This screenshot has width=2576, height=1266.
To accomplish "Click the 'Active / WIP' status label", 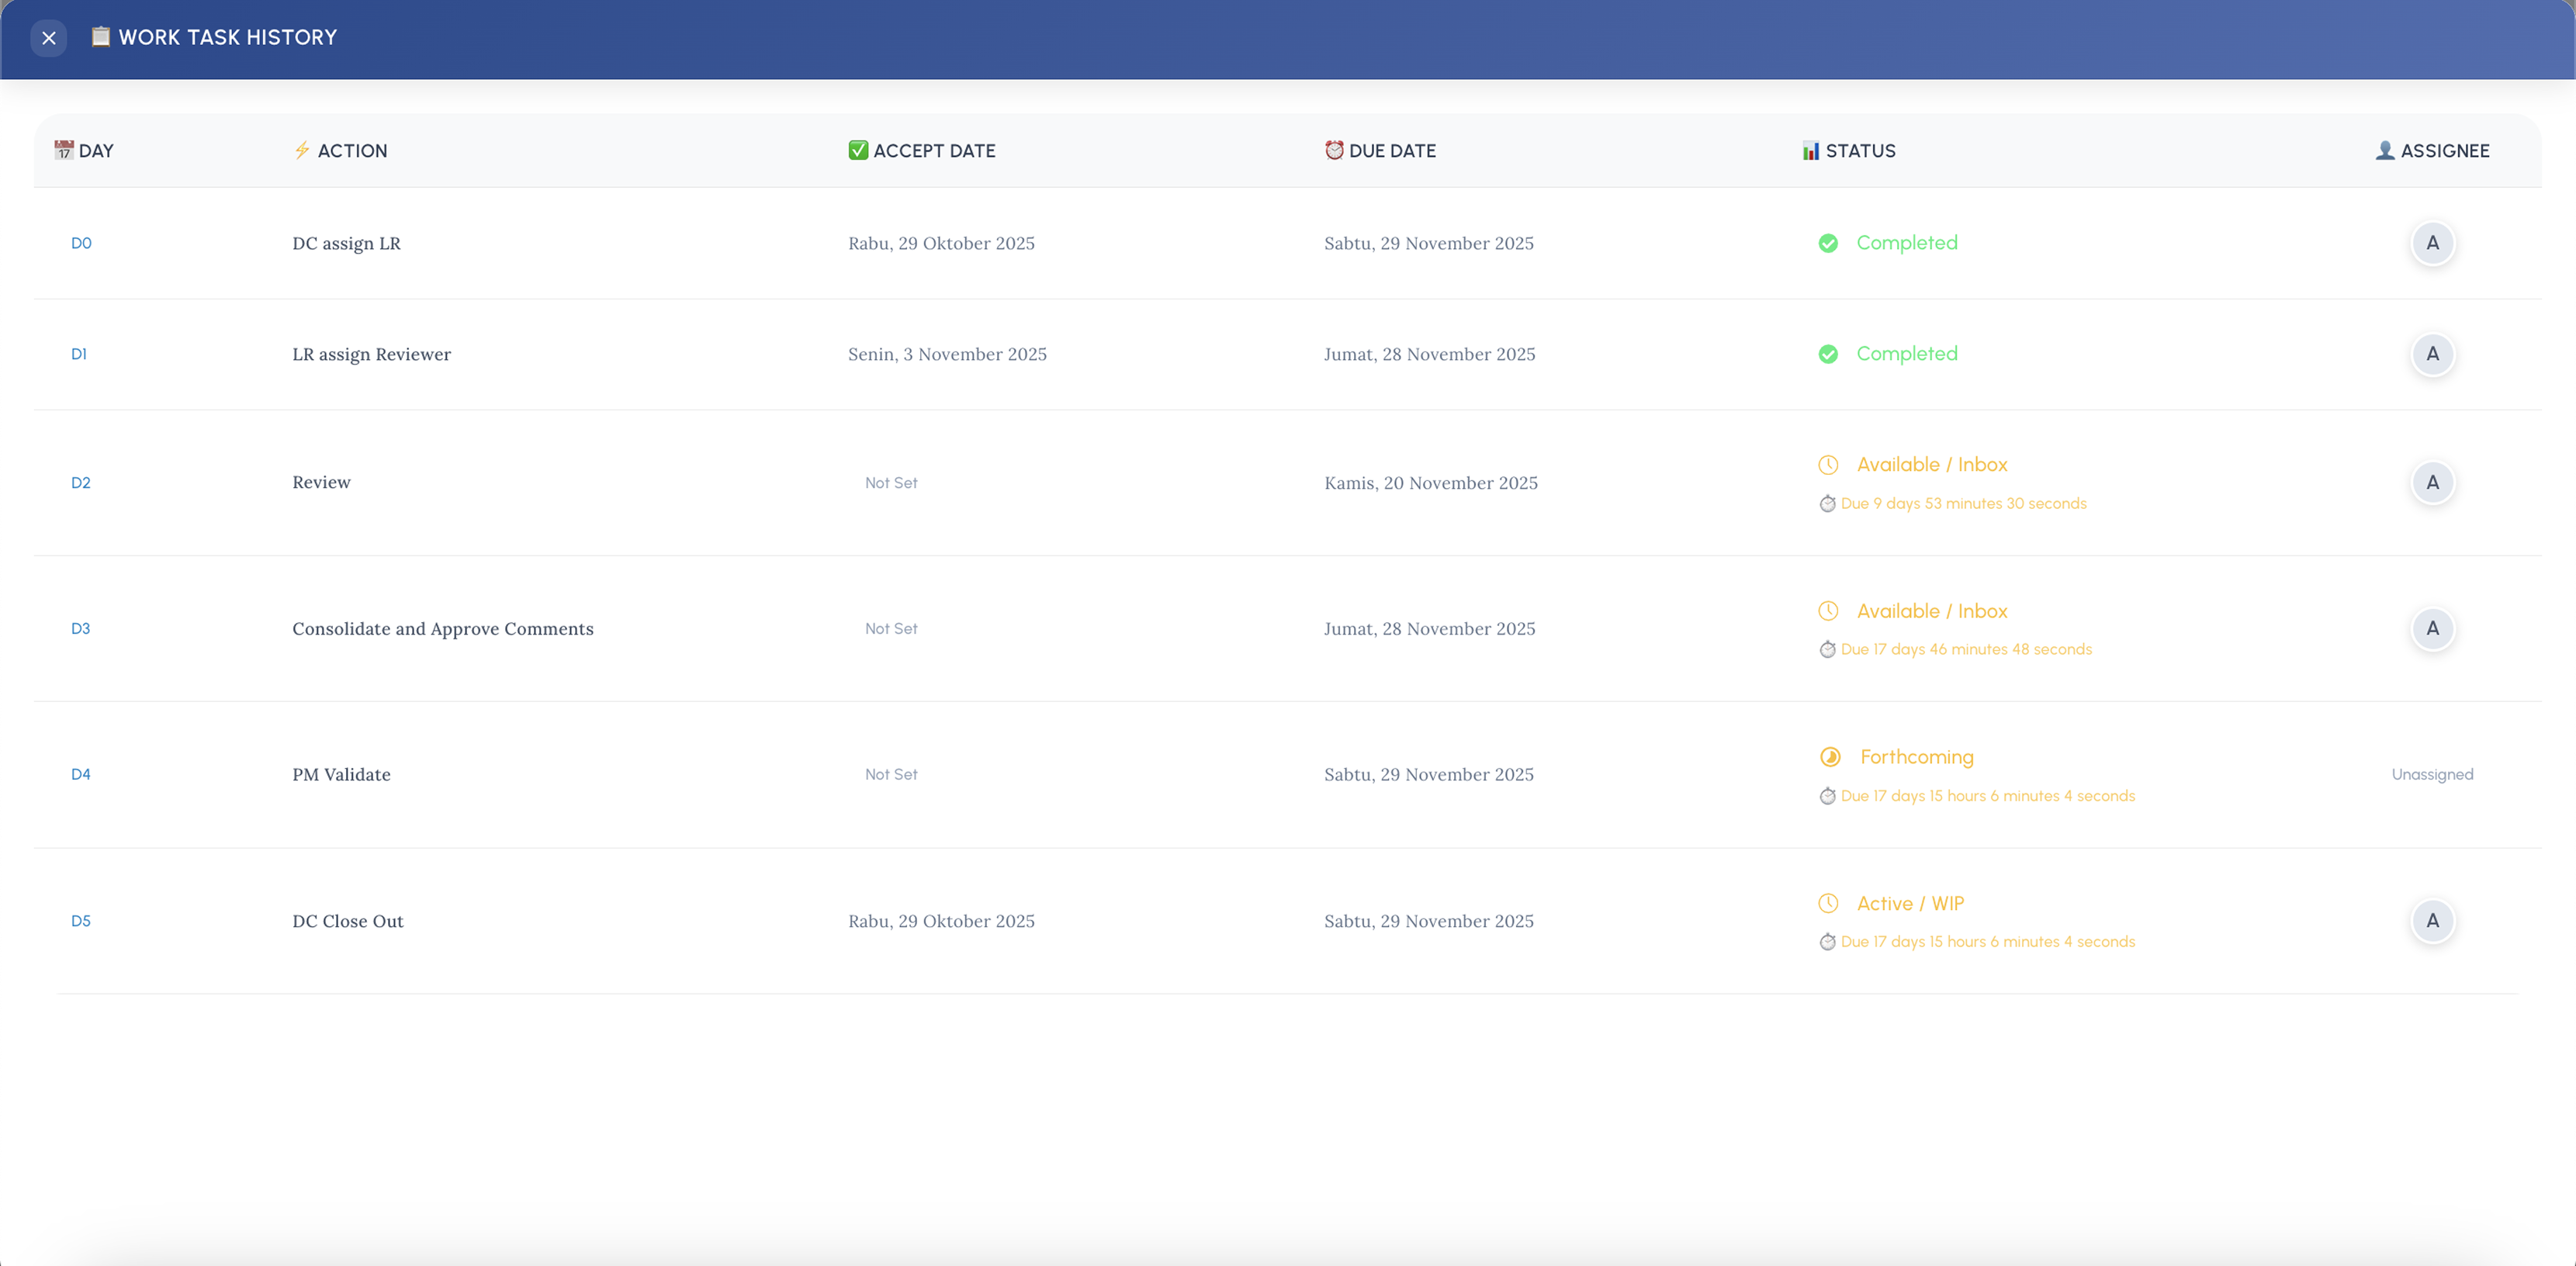I will tap(1910, 903).
